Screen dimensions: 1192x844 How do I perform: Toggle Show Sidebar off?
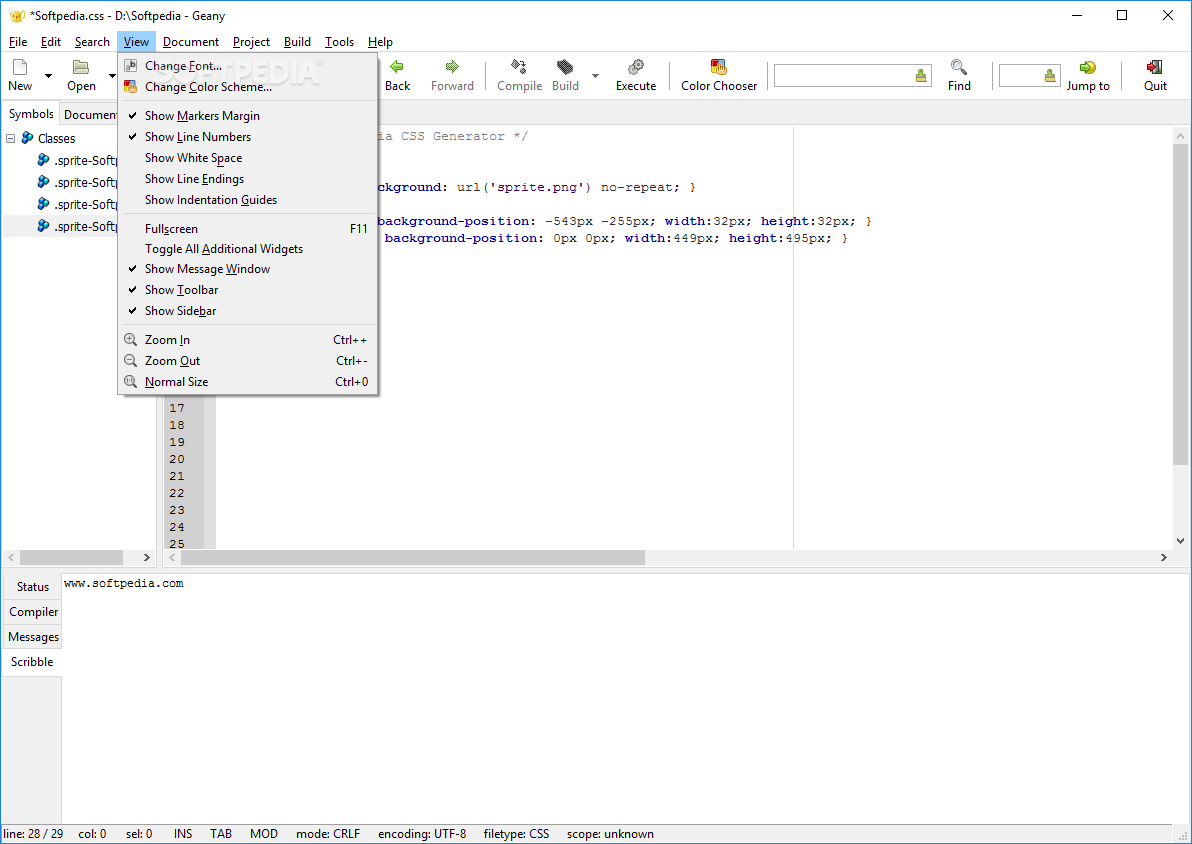248,311
